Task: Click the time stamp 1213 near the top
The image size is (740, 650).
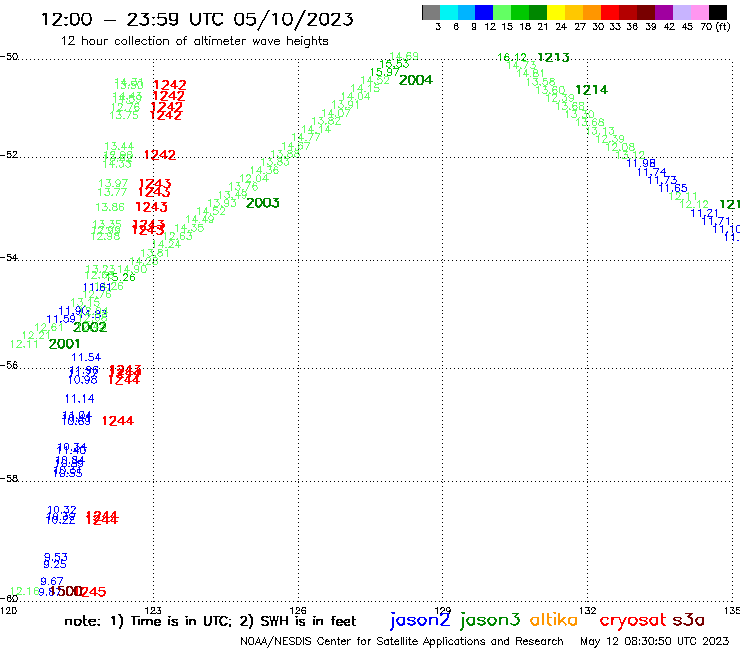Action: (x=553, y=58)
